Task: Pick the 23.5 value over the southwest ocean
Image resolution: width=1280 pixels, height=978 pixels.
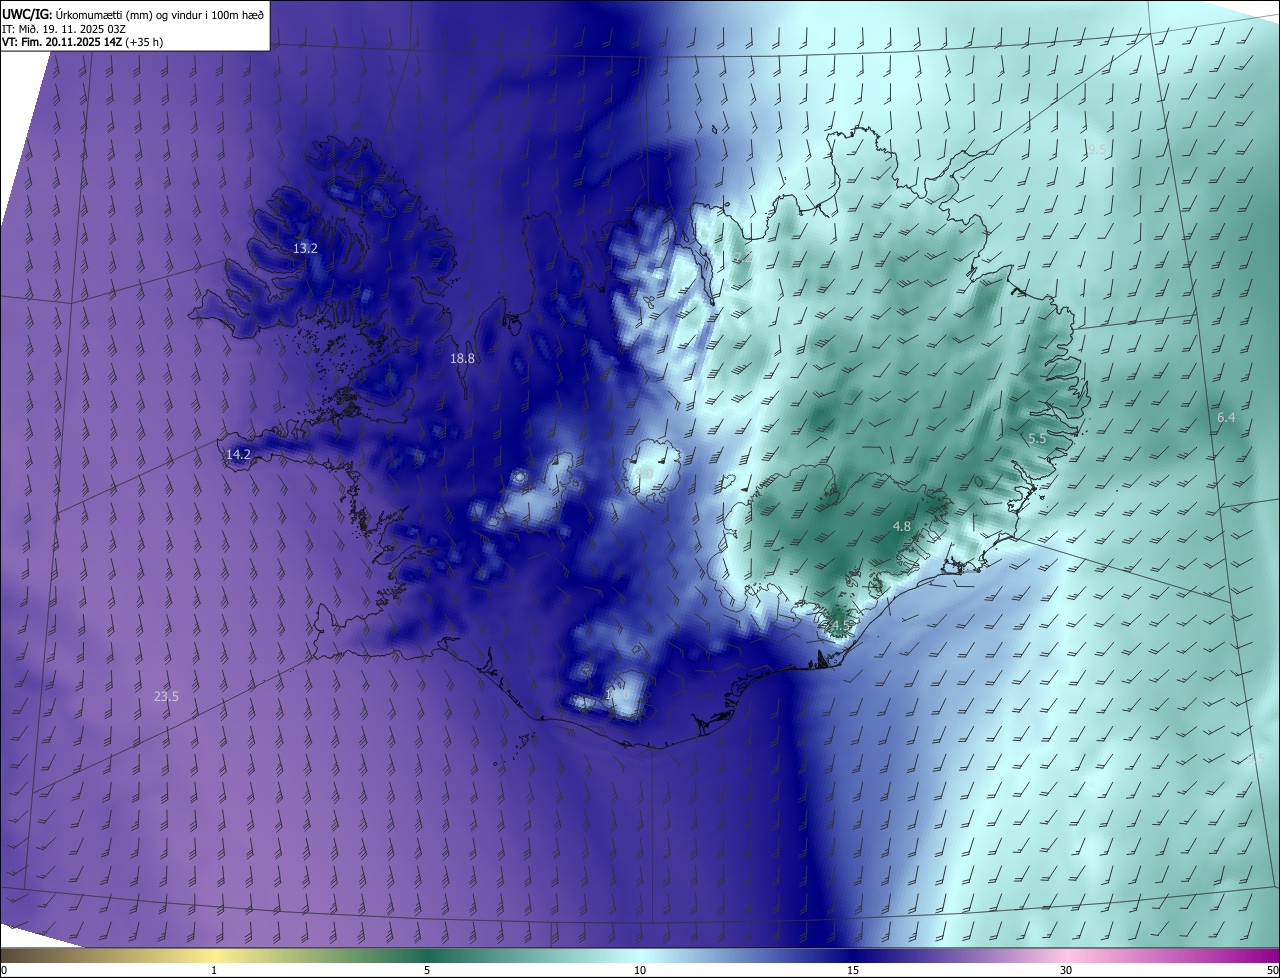Action: (166, 697)
